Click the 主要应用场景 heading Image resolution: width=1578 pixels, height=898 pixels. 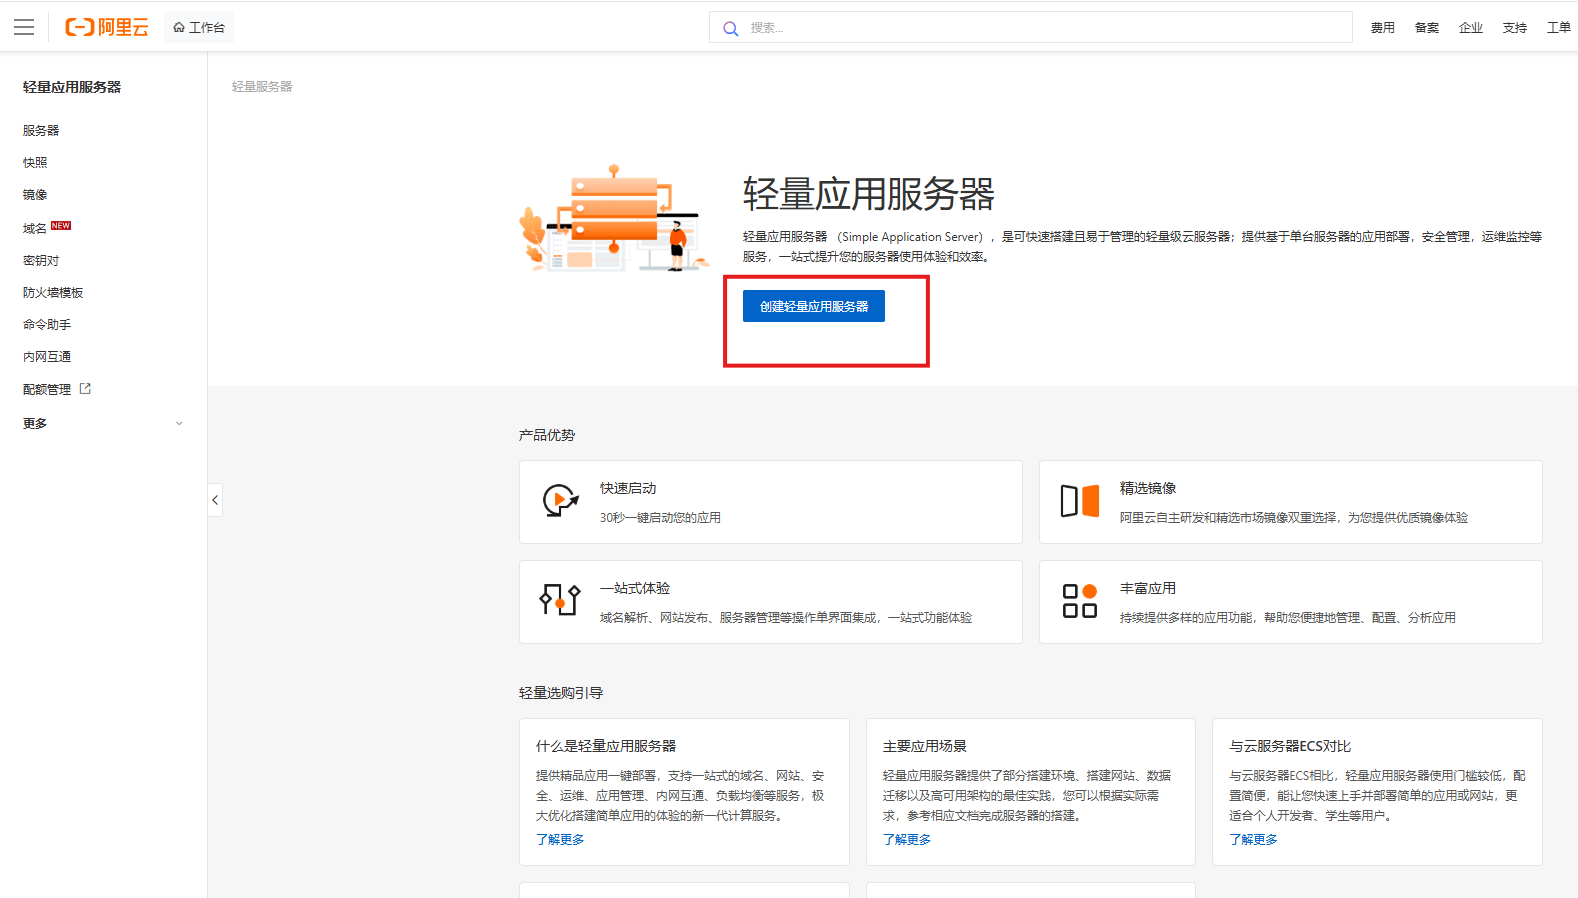(925, 746)
